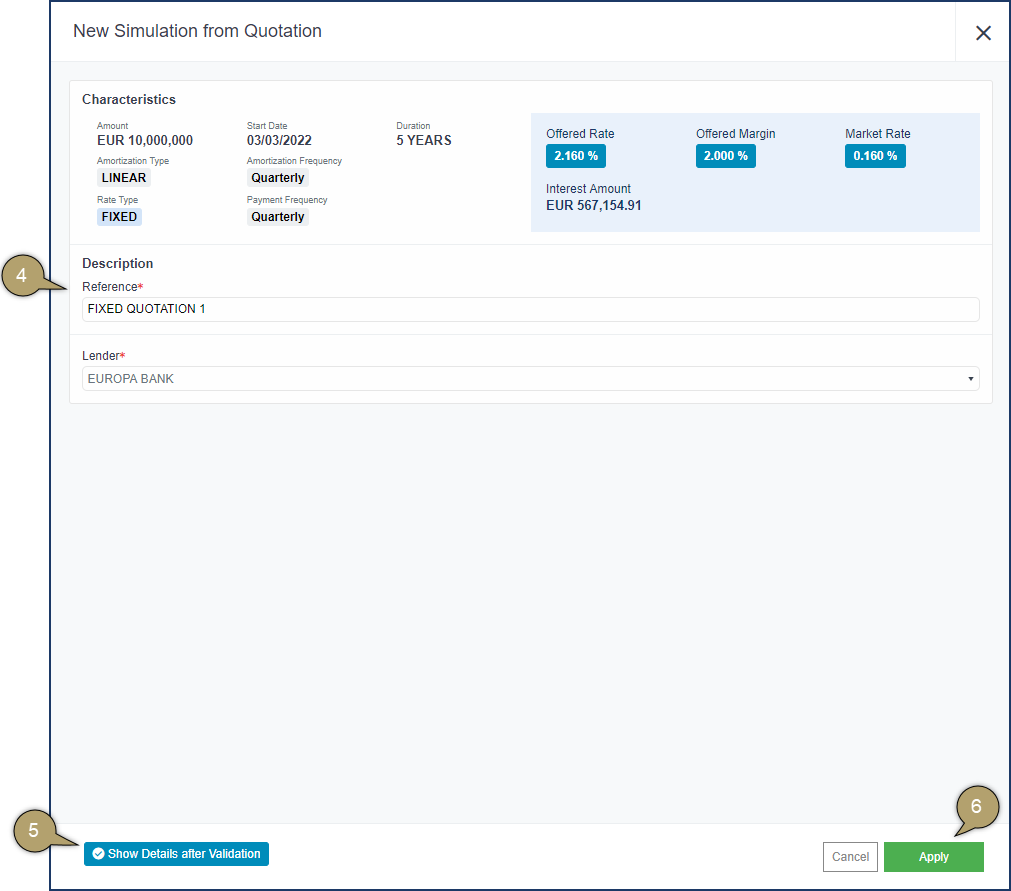Click the Market Rate 0.160 % badge

(x=875, y=156)
